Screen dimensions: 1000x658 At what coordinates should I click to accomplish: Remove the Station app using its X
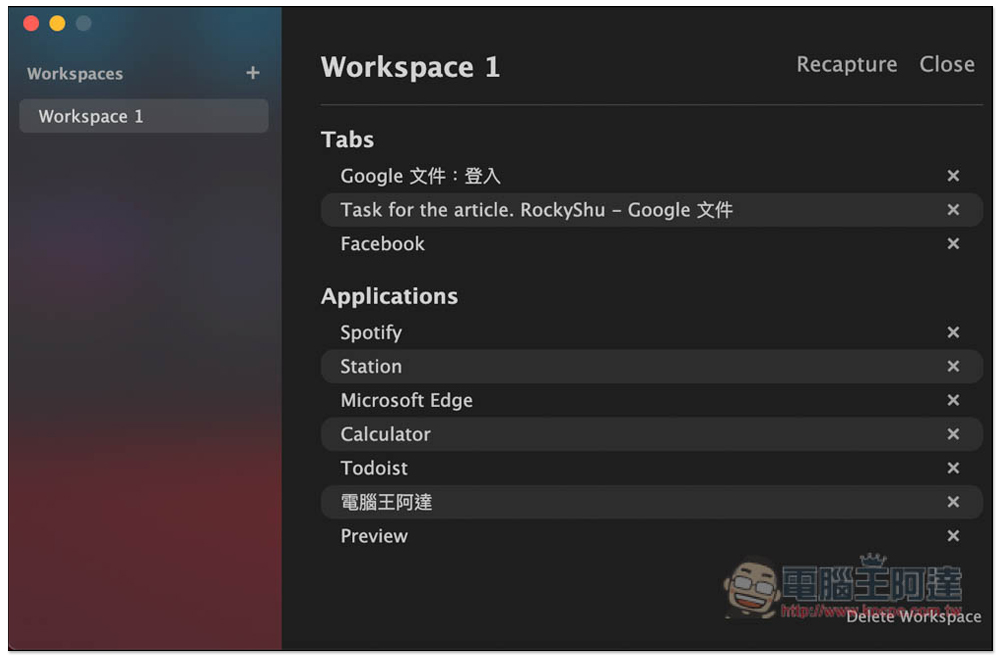tap(953, 367)
